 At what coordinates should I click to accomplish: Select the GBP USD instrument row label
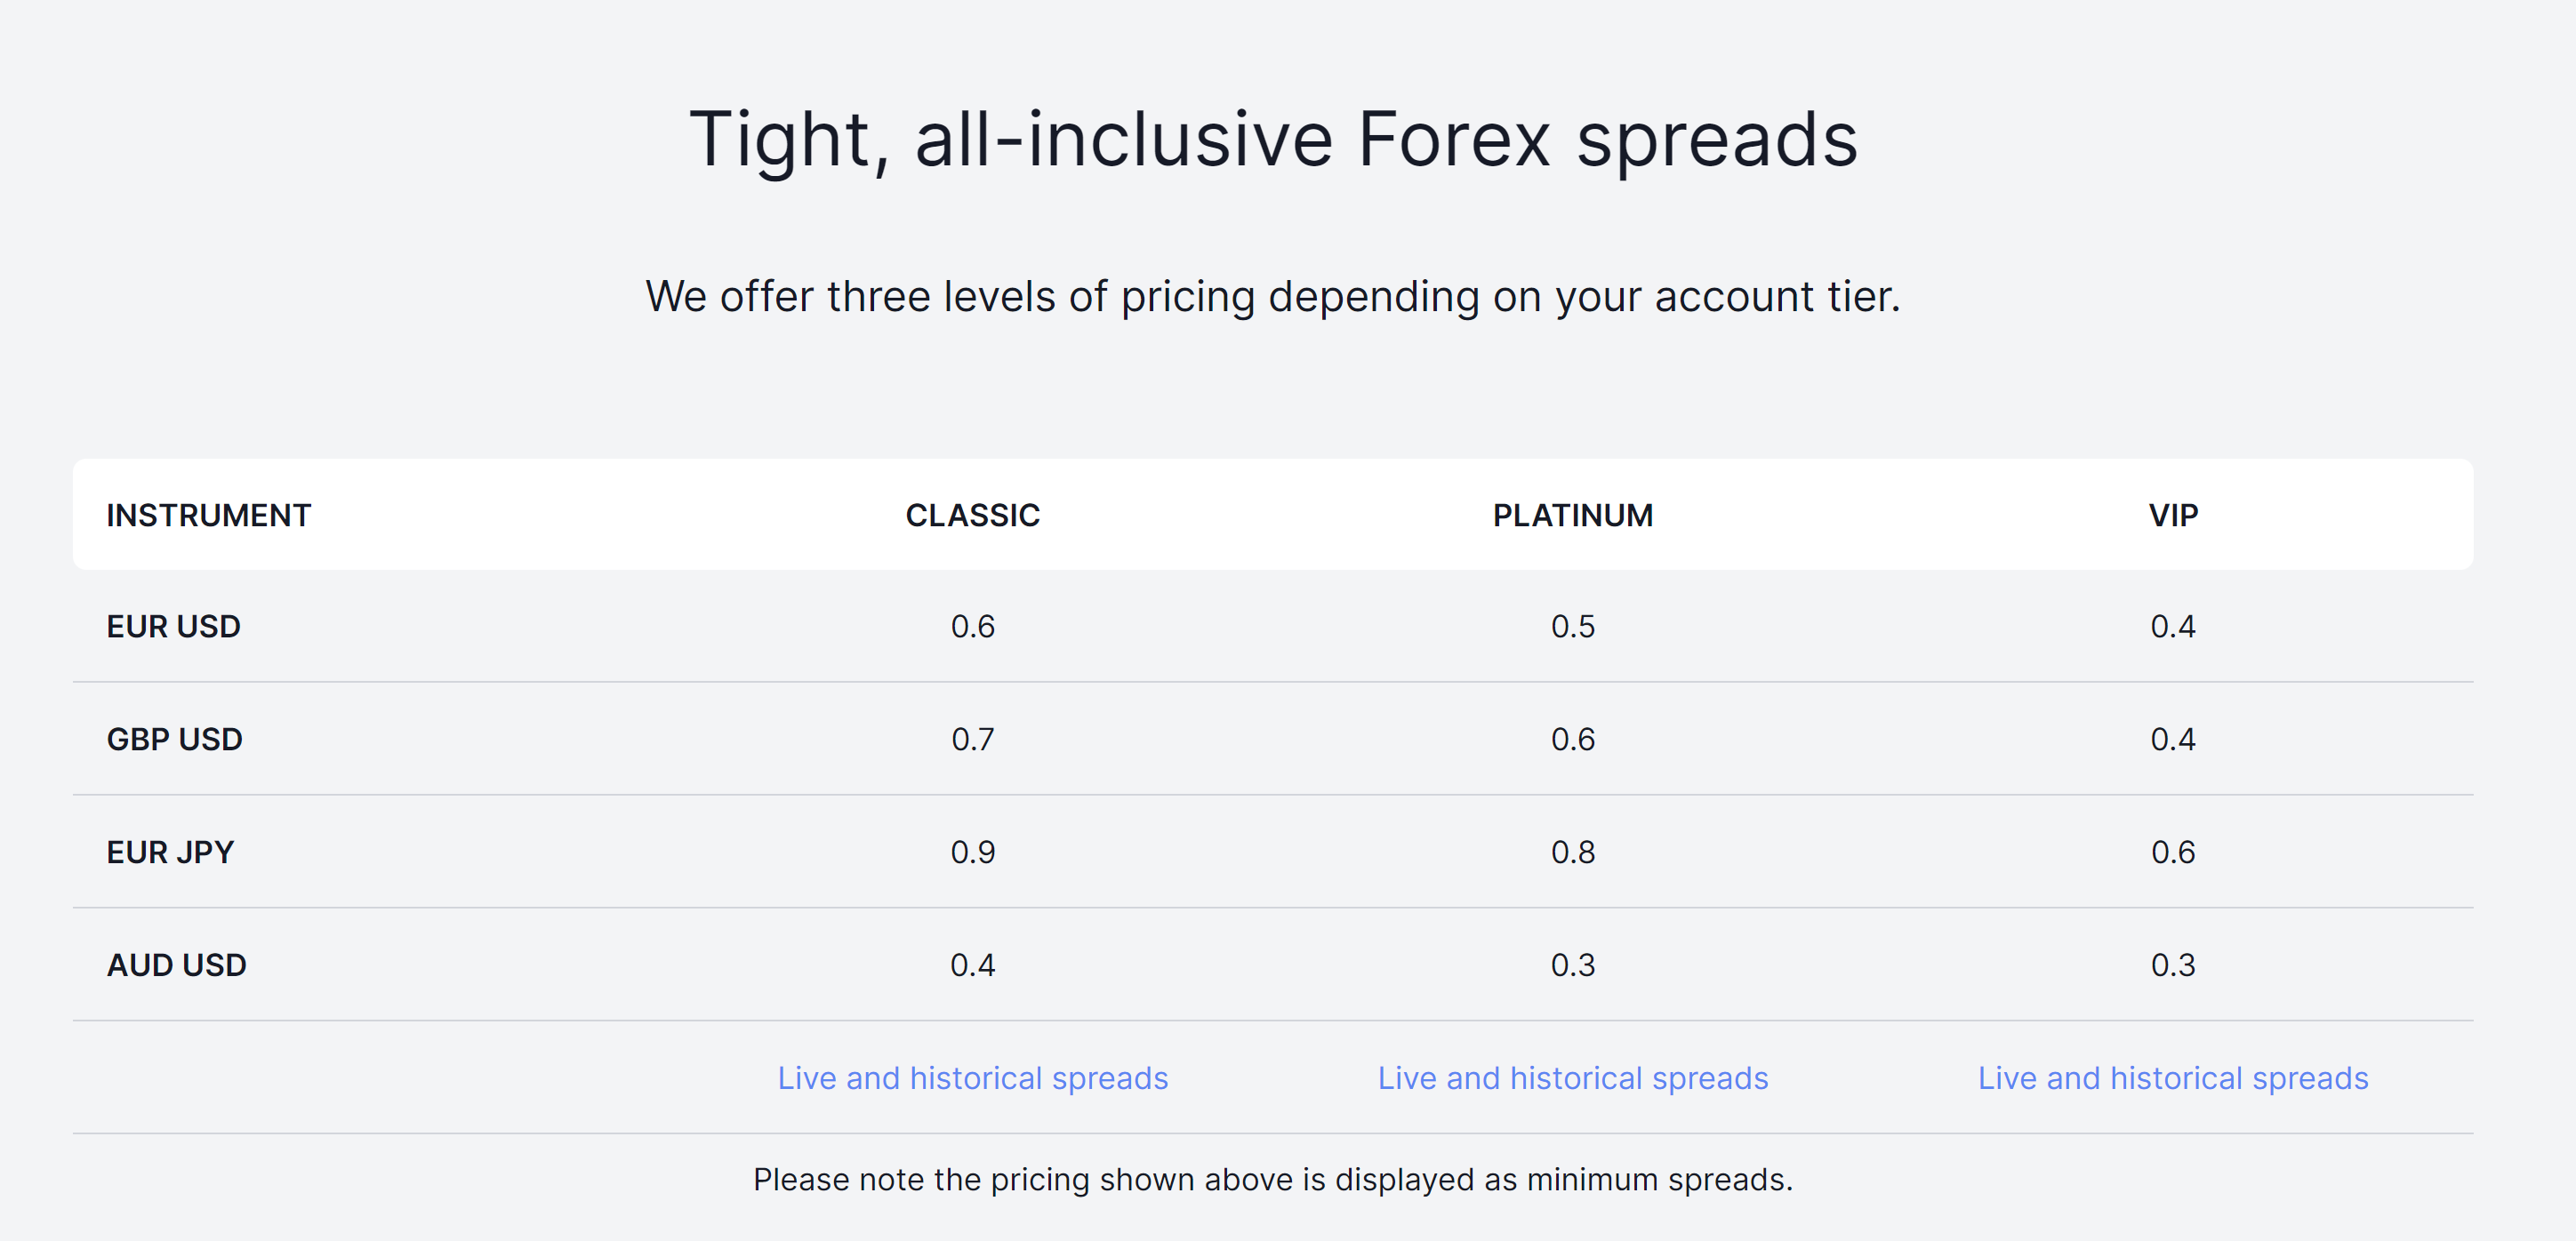coord(174,739)
